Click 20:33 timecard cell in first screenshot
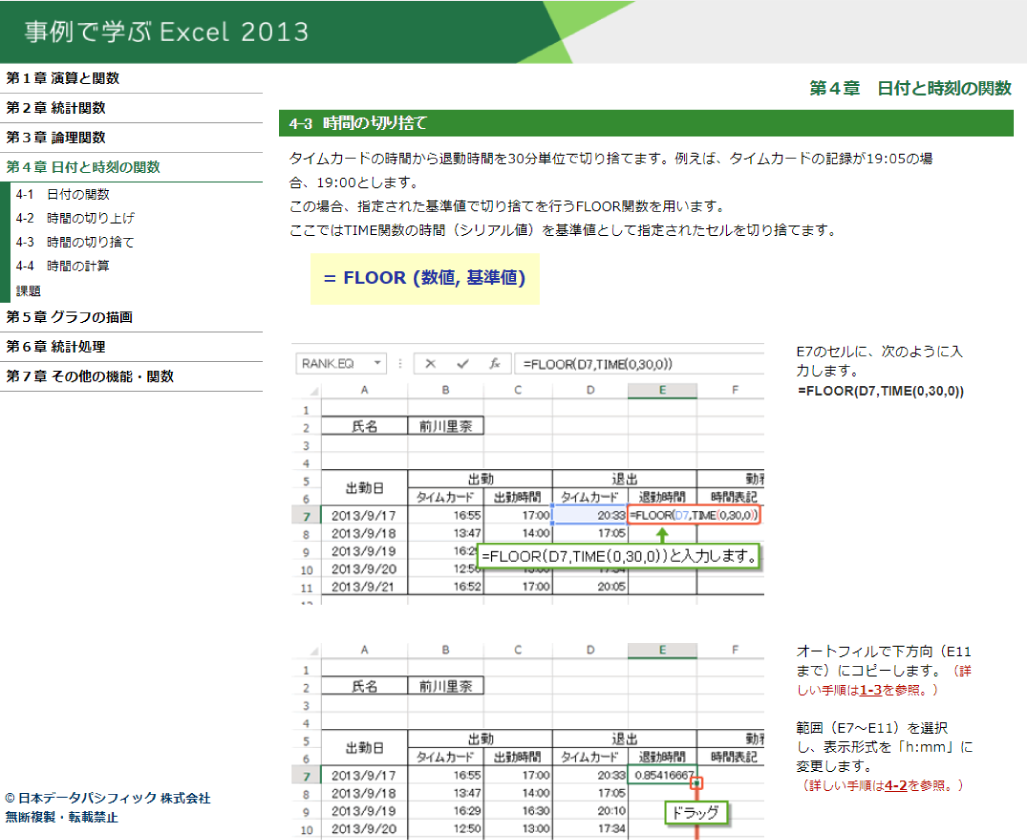The image size is (1027, 840). tap(590, 516)
